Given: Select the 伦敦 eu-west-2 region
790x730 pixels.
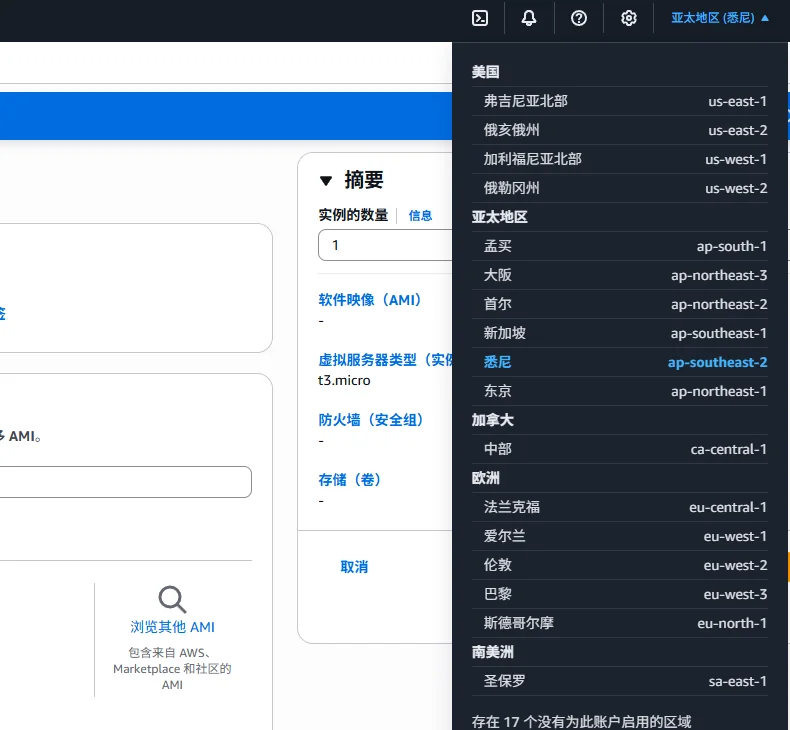Looking at the screenshot, I should pos(625,565).
